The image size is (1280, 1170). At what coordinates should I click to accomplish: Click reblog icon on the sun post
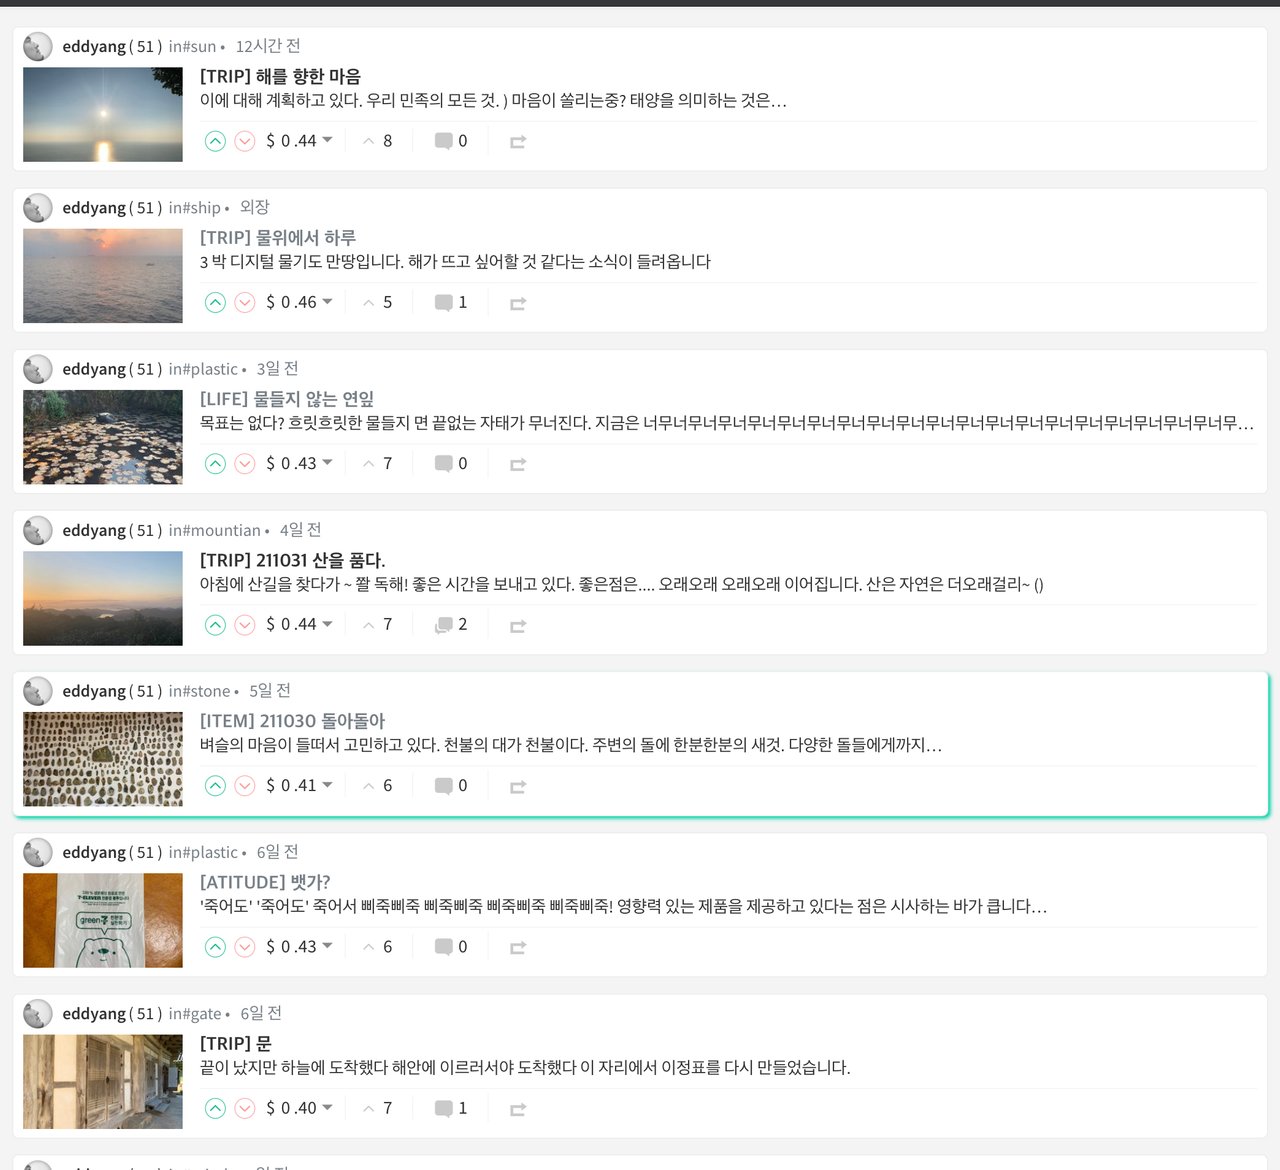(518, 142)
